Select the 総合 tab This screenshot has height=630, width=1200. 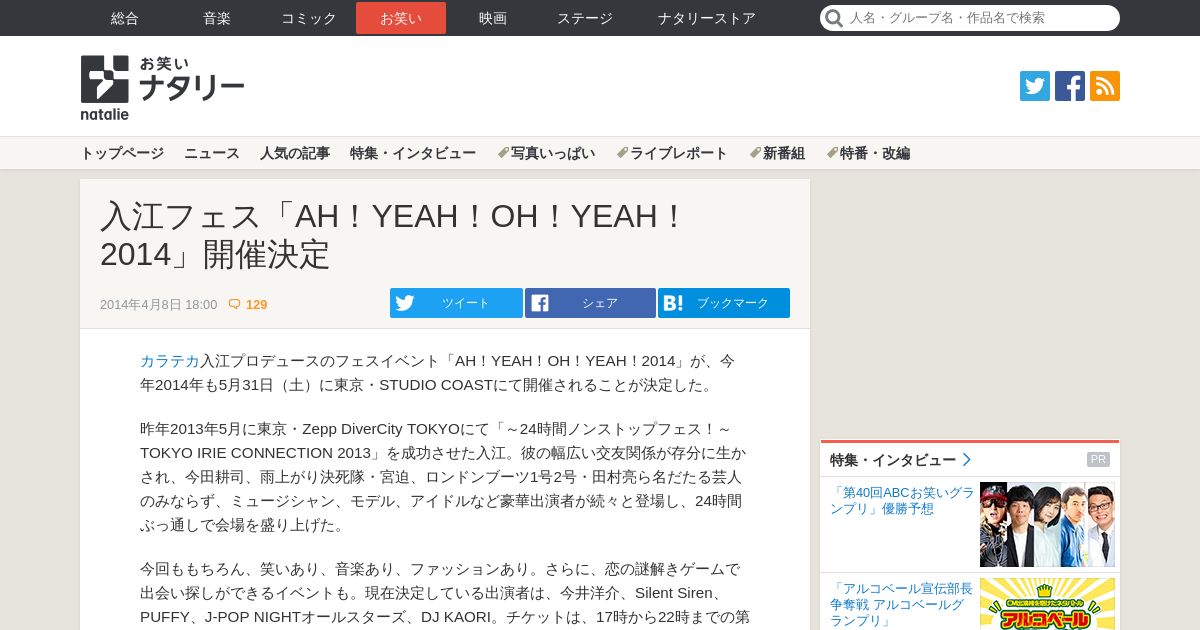[125, 18]
